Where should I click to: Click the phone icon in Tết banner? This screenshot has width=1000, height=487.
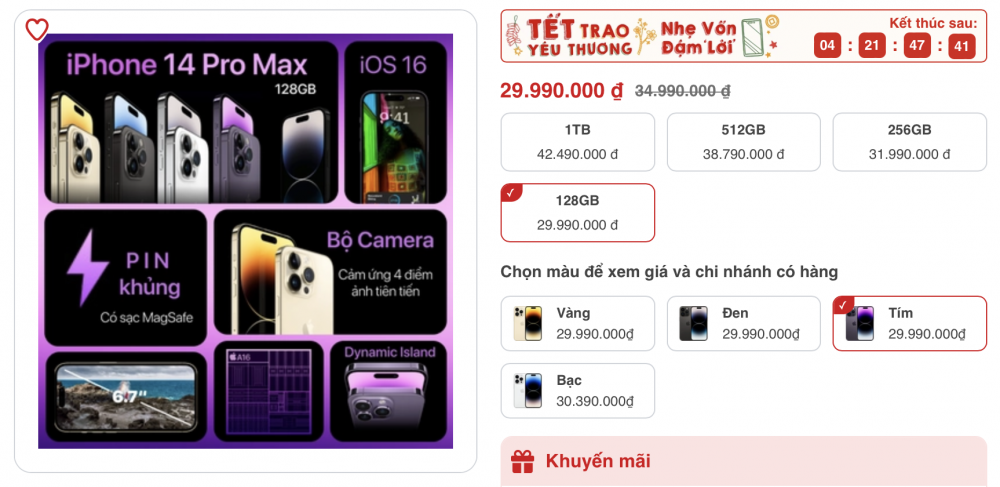753,37
